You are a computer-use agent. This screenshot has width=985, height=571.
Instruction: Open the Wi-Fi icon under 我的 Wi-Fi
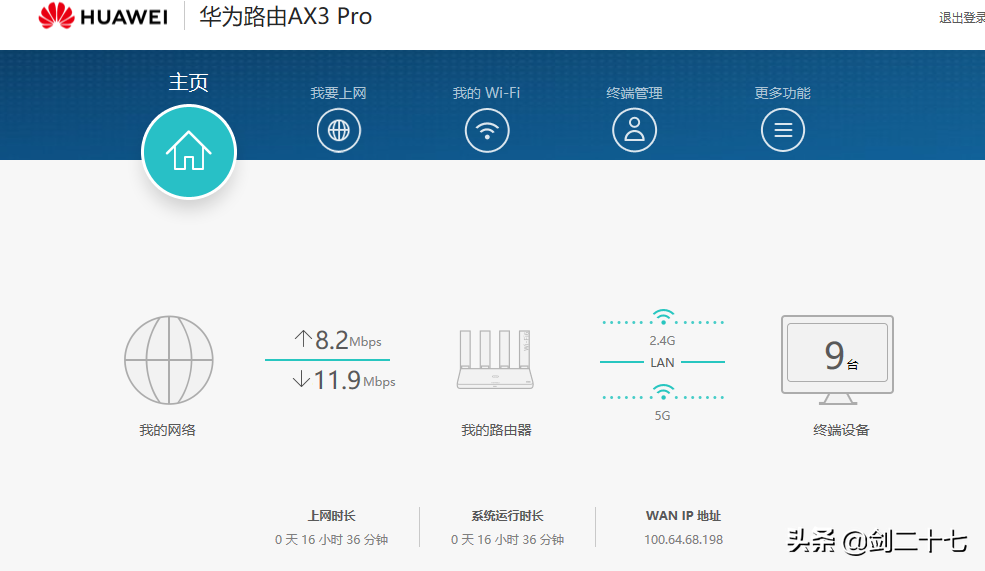point(487,131)
